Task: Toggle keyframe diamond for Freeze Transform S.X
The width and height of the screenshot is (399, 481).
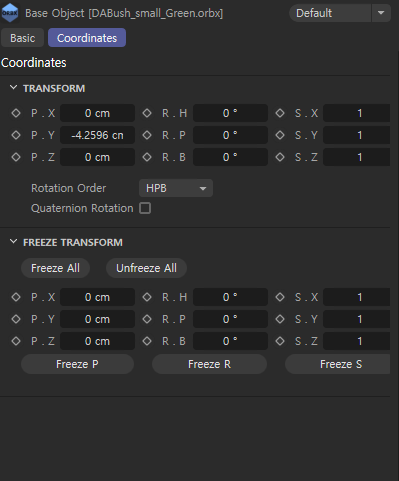Action: pos(280,297)
